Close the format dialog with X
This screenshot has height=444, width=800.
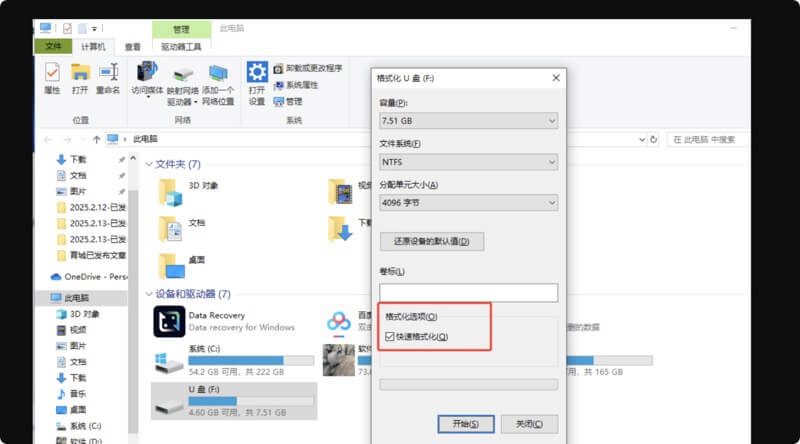point(556,78)
